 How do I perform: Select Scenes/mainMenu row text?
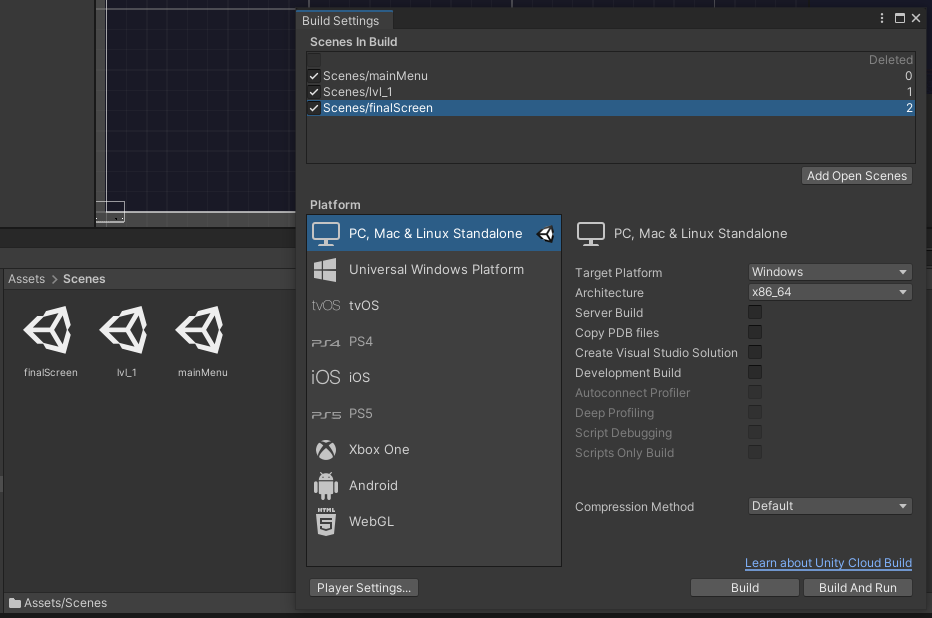click(375, 76)
